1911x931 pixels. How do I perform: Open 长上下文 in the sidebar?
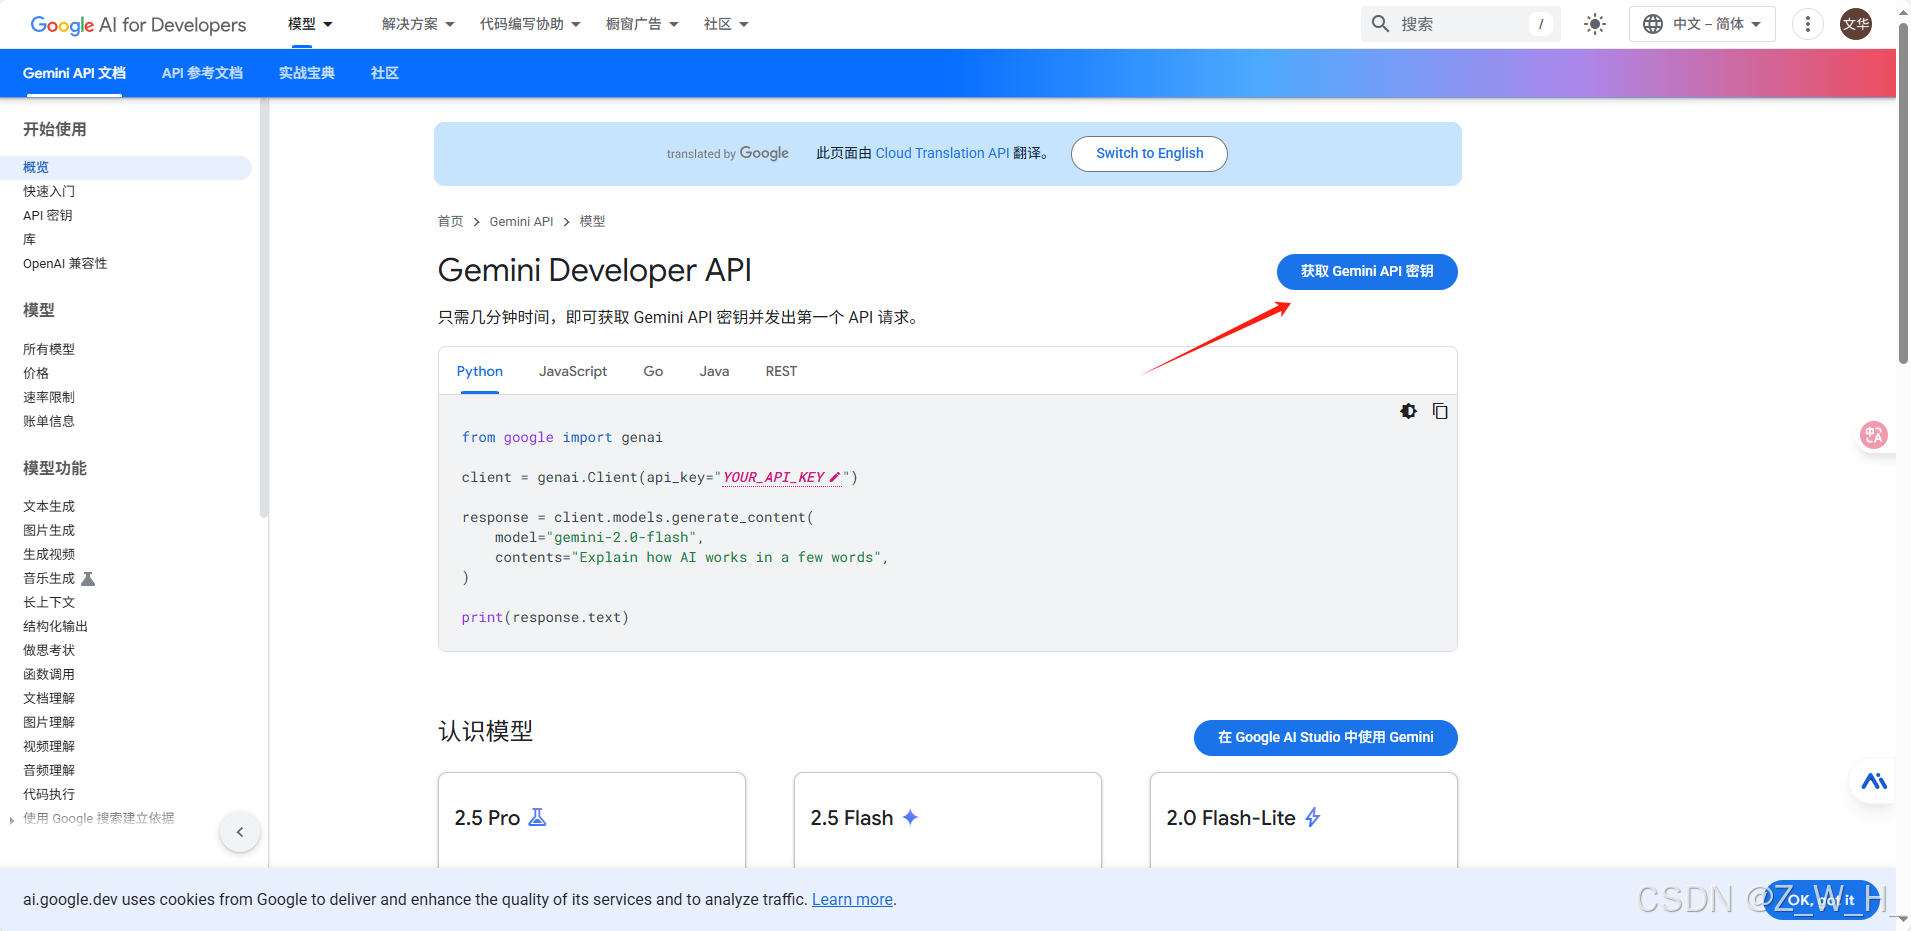[49, 602]
